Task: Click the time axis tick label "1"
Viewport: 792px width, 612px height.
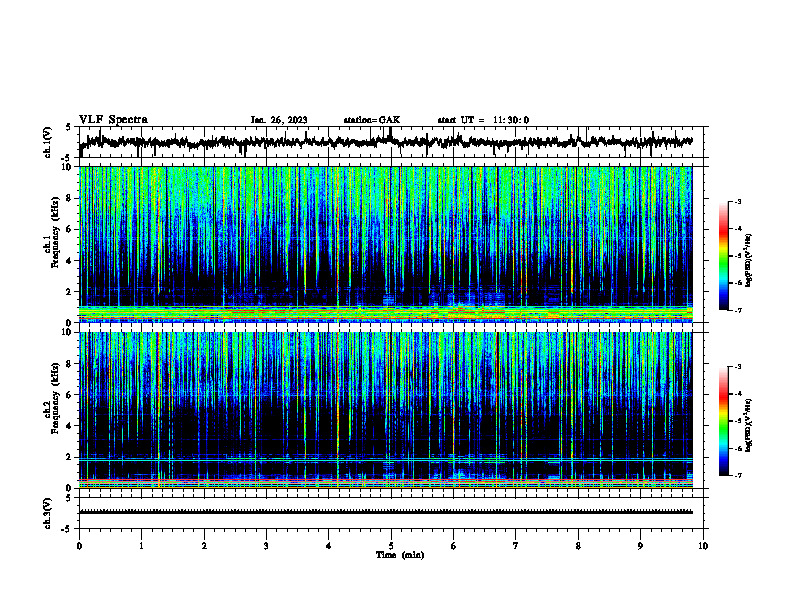Action: [142, 546]
